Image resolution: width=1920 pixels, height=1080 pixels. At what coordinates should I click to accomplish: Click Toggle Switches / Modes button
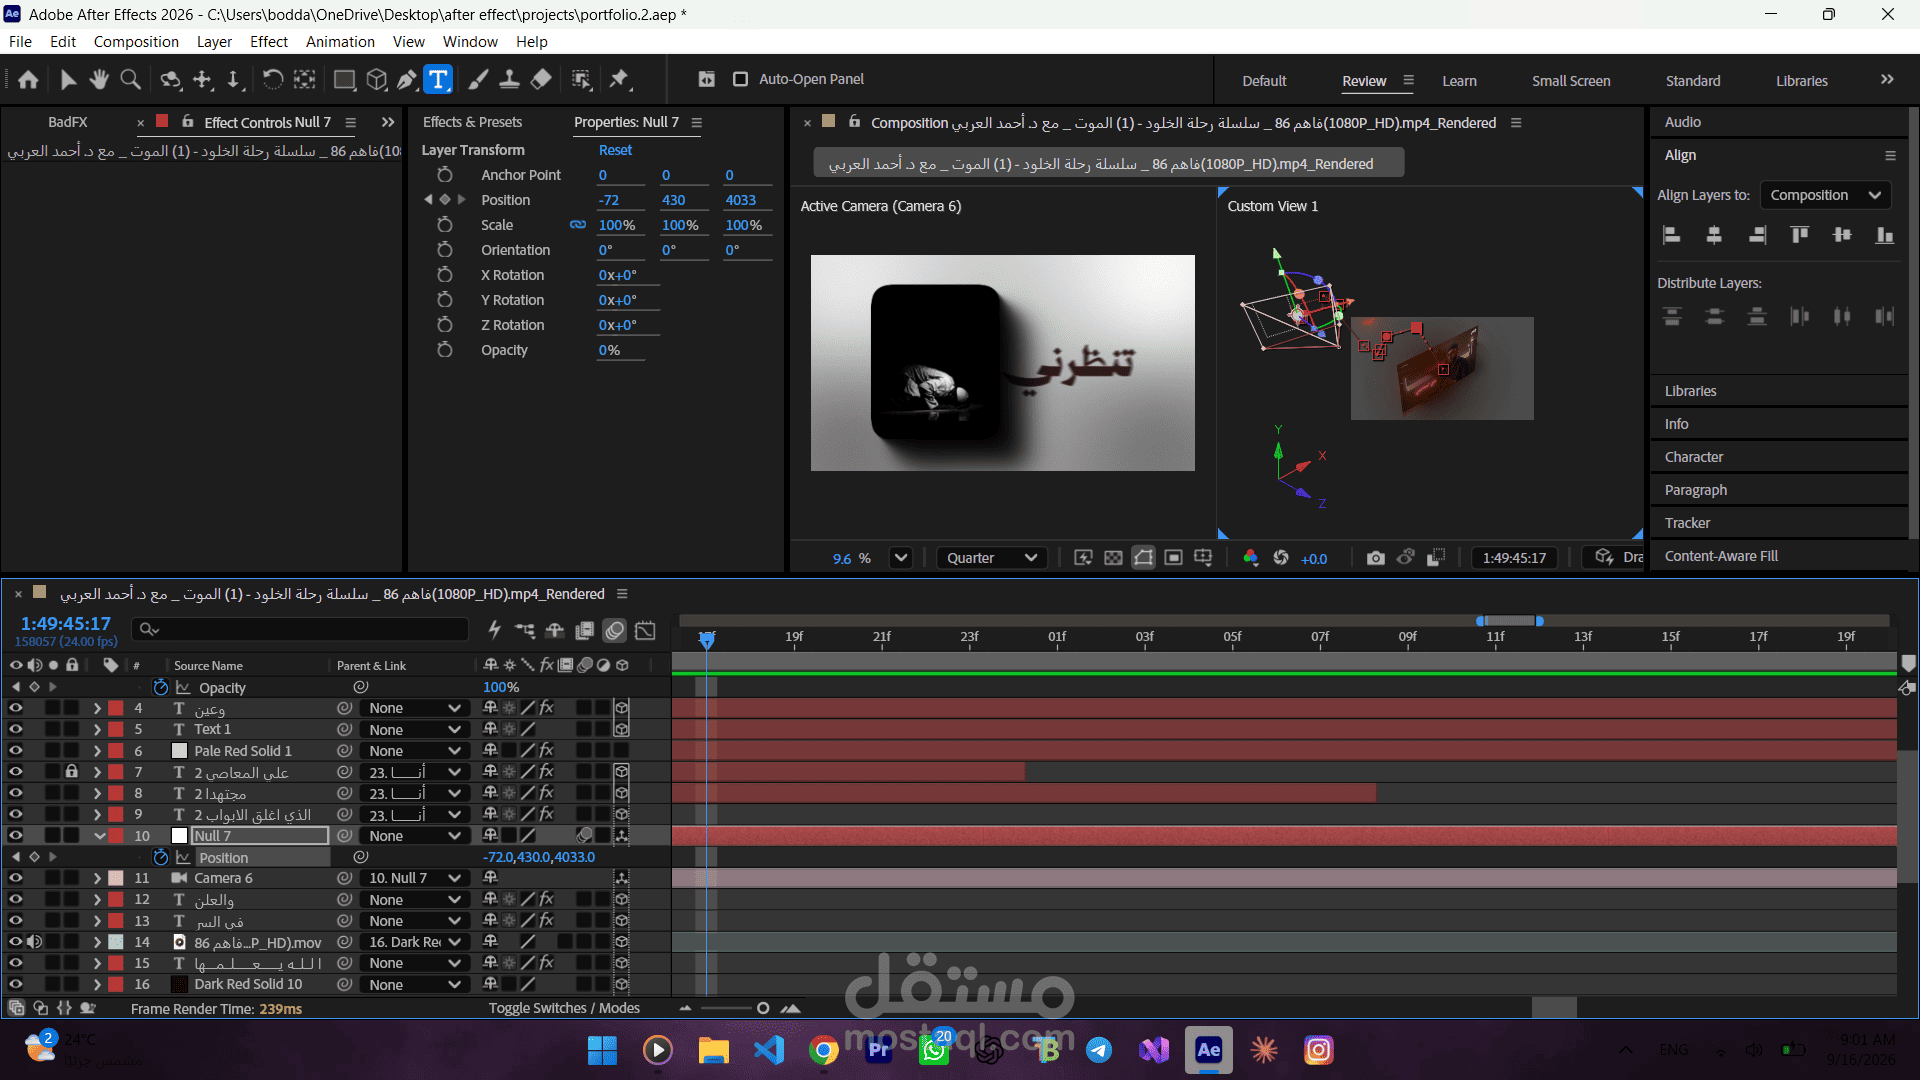(x=564, y=1008)
